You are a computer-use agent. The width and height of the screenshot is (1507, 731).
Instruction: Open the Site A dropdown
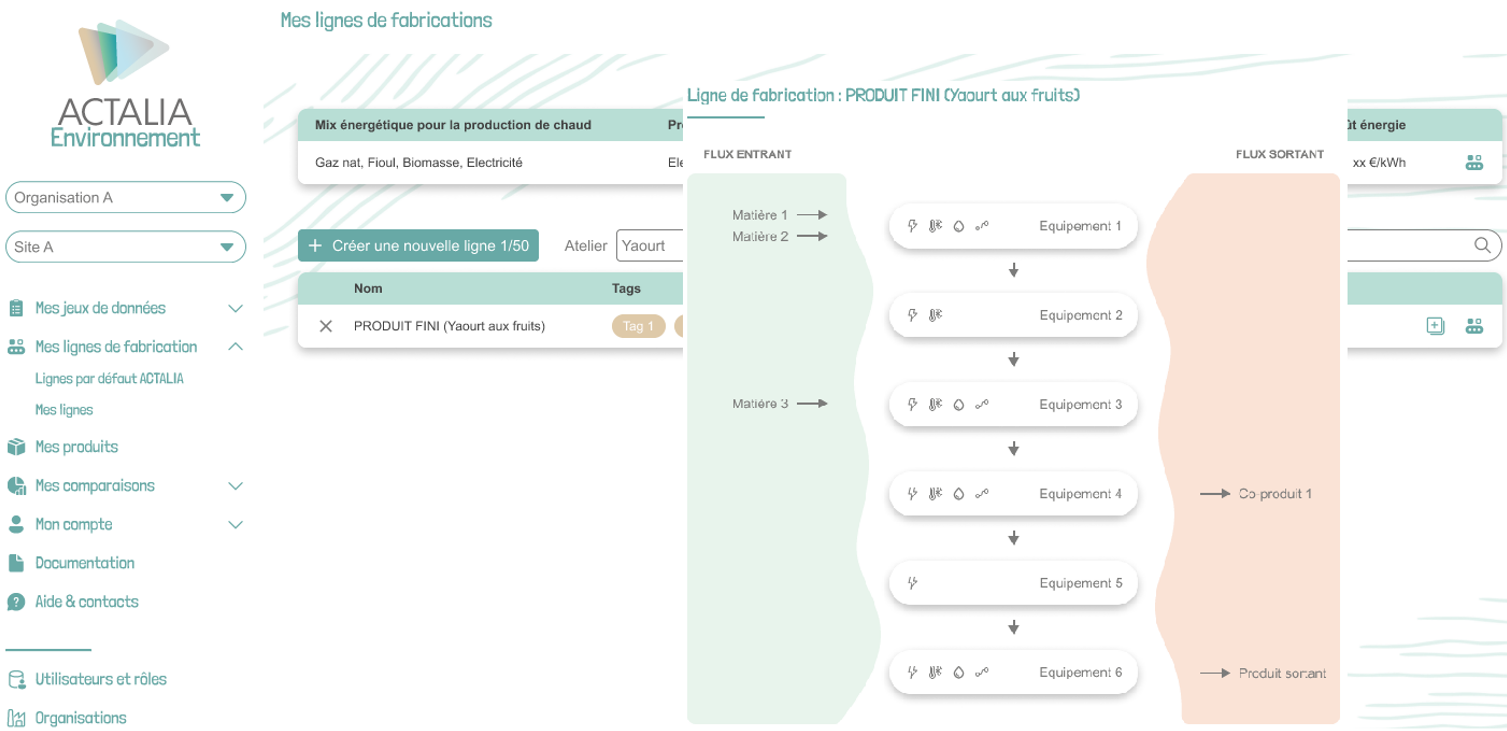pos(125,247)
